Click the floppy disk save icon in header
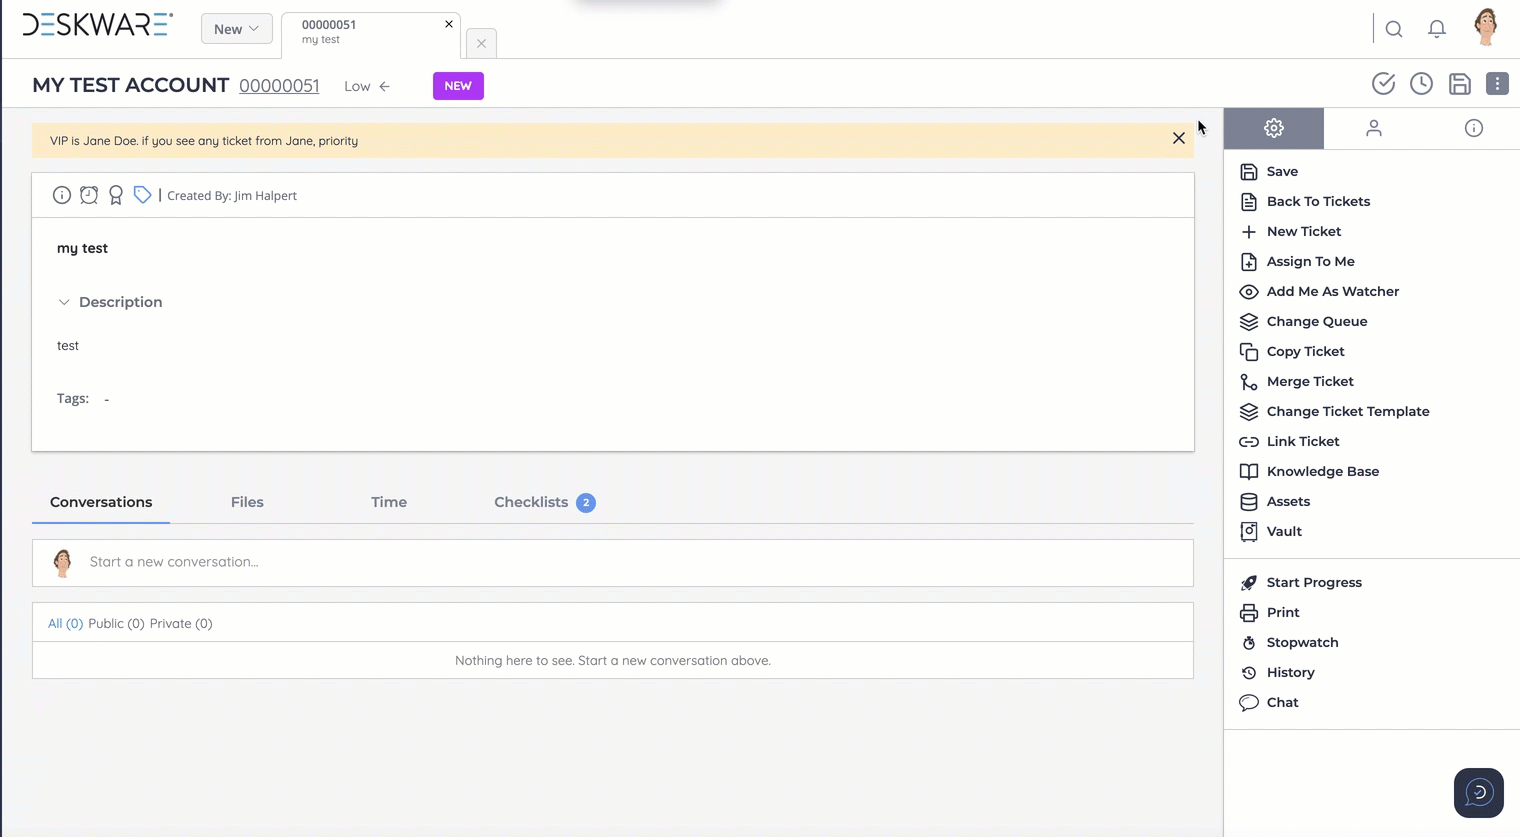 (1459, 84)
